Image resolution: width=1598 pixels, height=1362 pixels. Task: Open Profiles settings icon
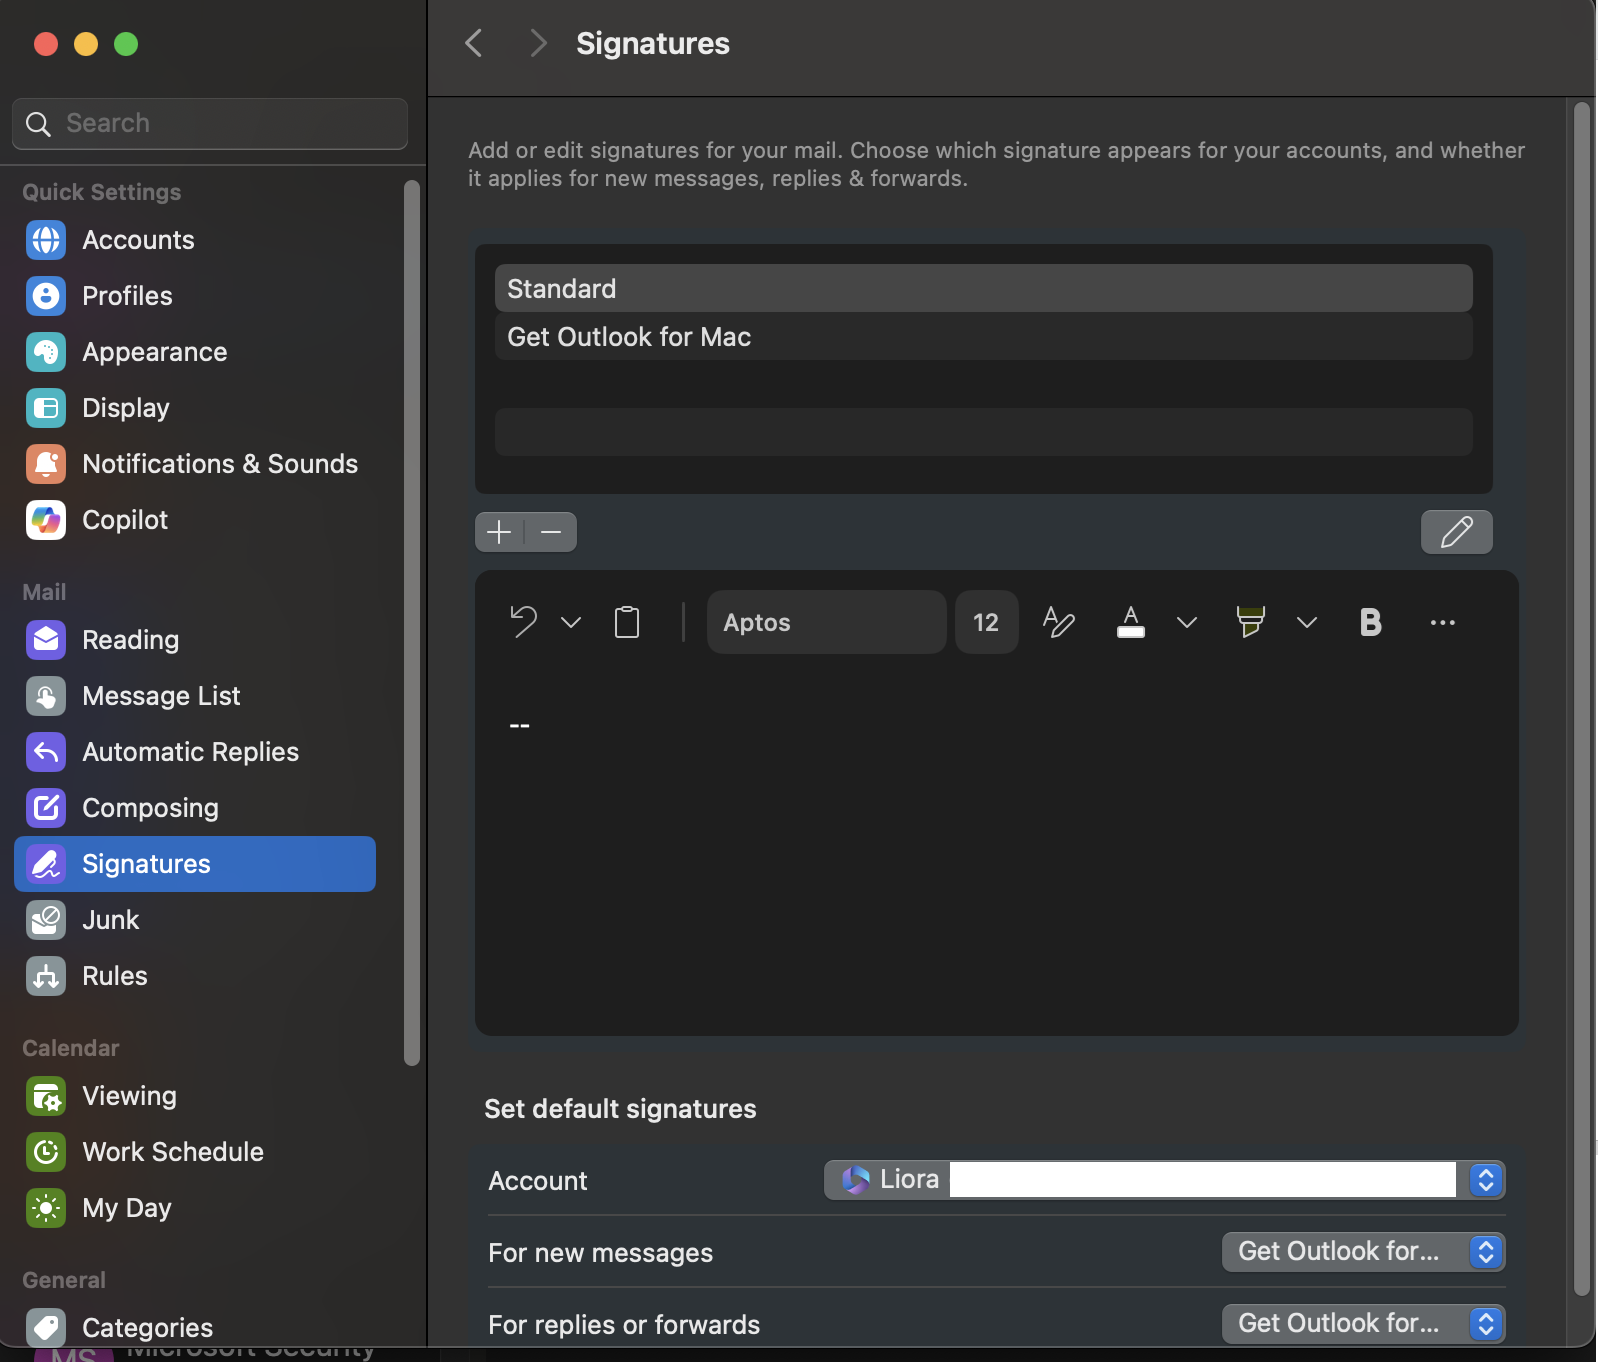46,296
